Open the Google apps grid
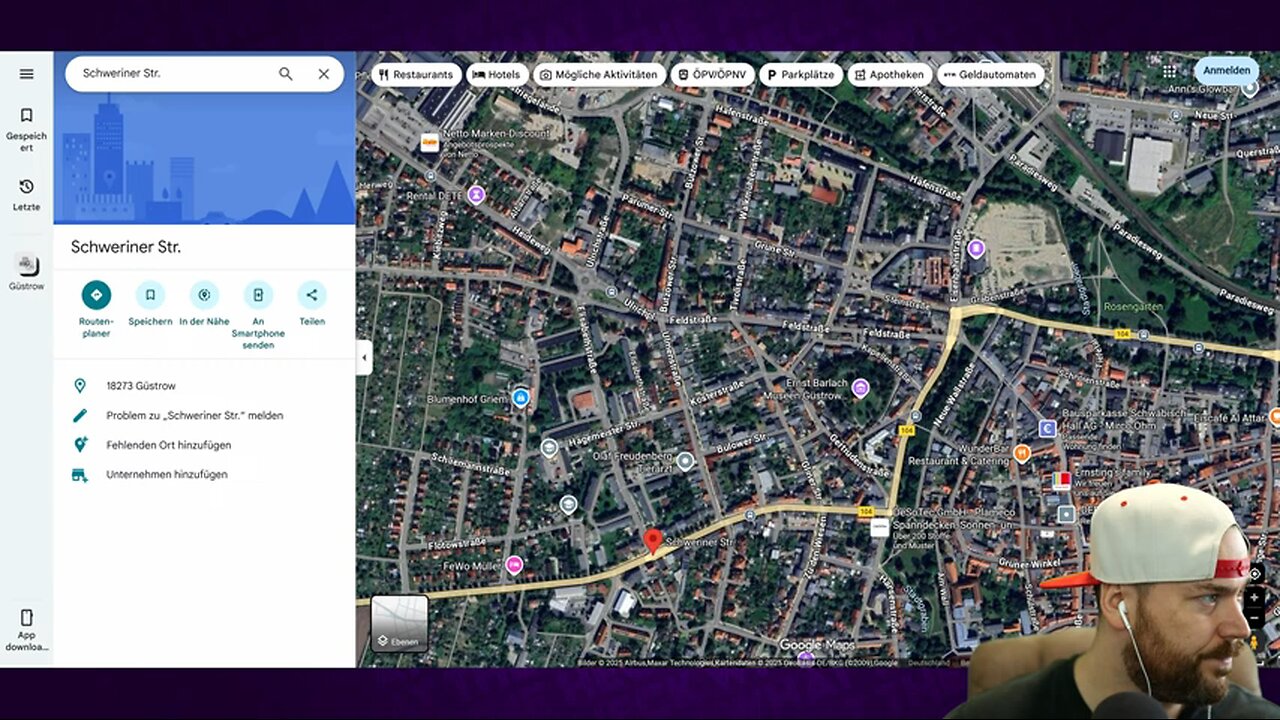This screenshot has width=1280, height=720. click(x=1169, y=71)
